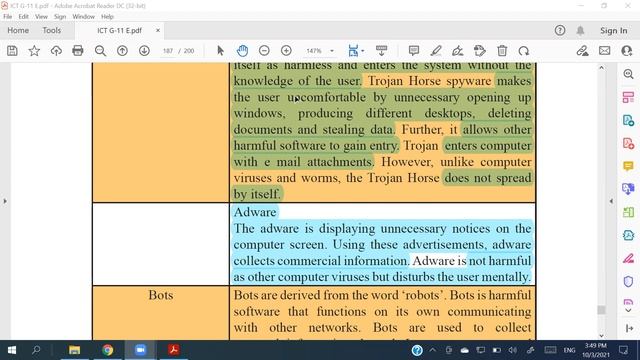This screenshot has height=360, width=640.
Task: Bookmark the file with the star icon
Action: [x=34, y=51]
